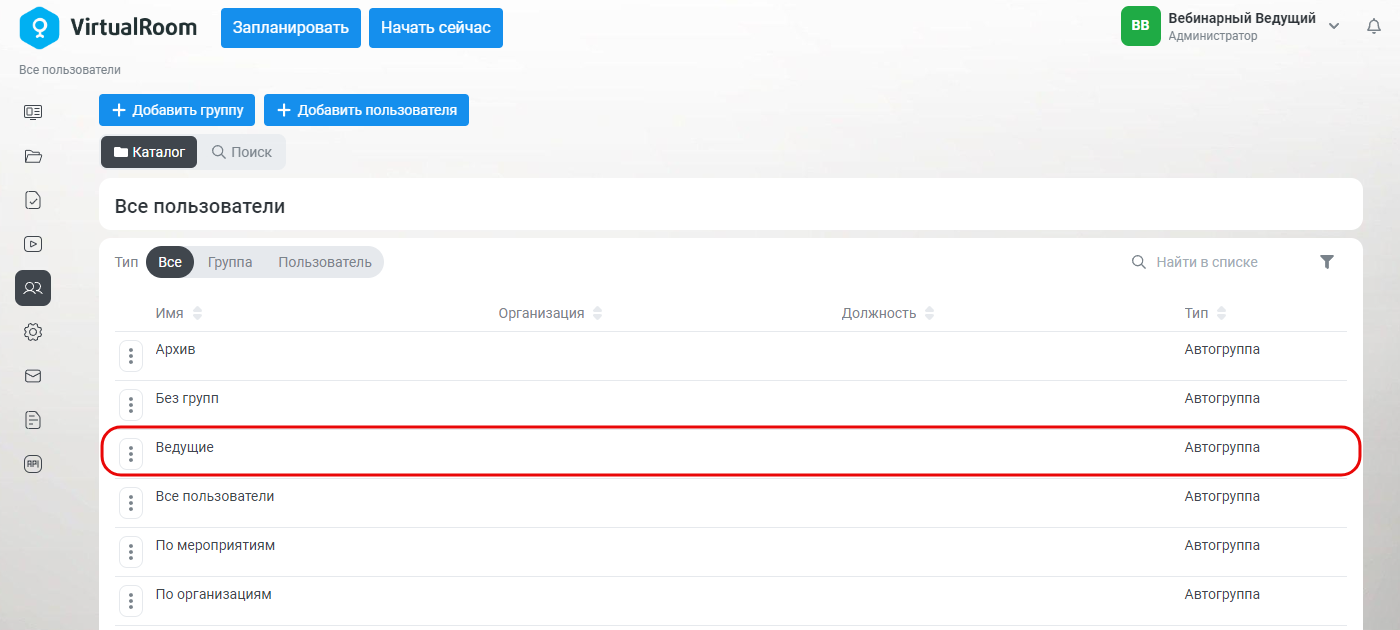Click the notification bell icon
This screenshot has height=630, width=1400.
1374,27
